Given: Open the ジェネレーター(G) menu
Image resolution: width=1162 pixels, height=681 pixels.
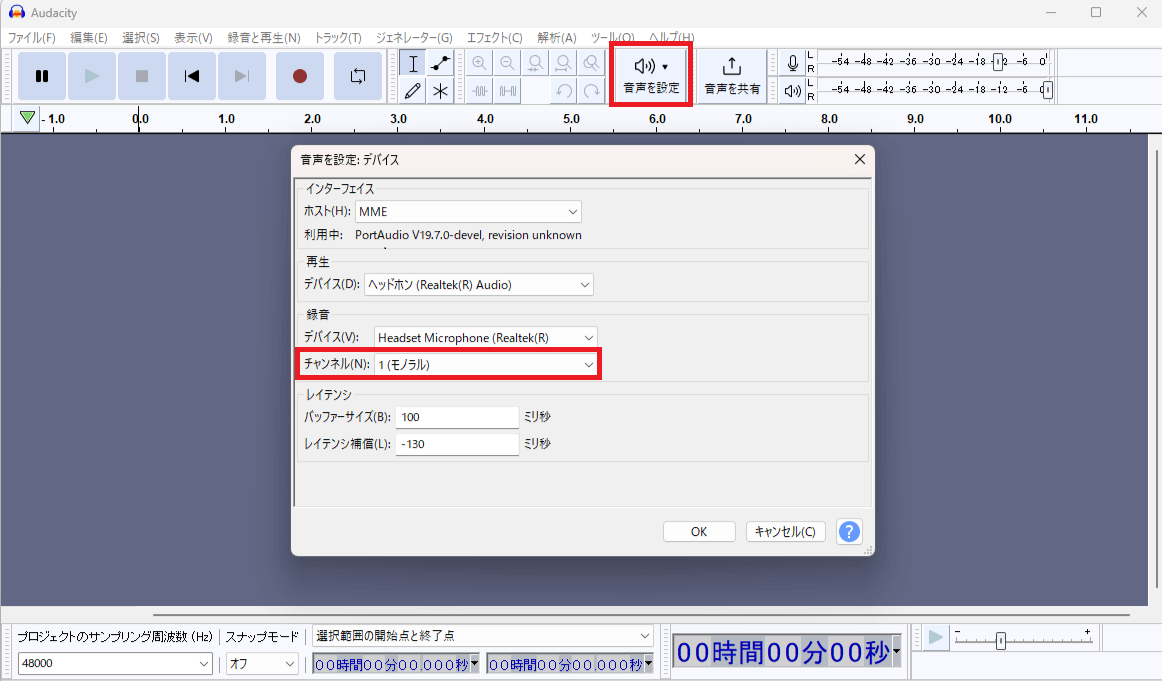Looking at the screenshot, I should click(x=414, y=38).
